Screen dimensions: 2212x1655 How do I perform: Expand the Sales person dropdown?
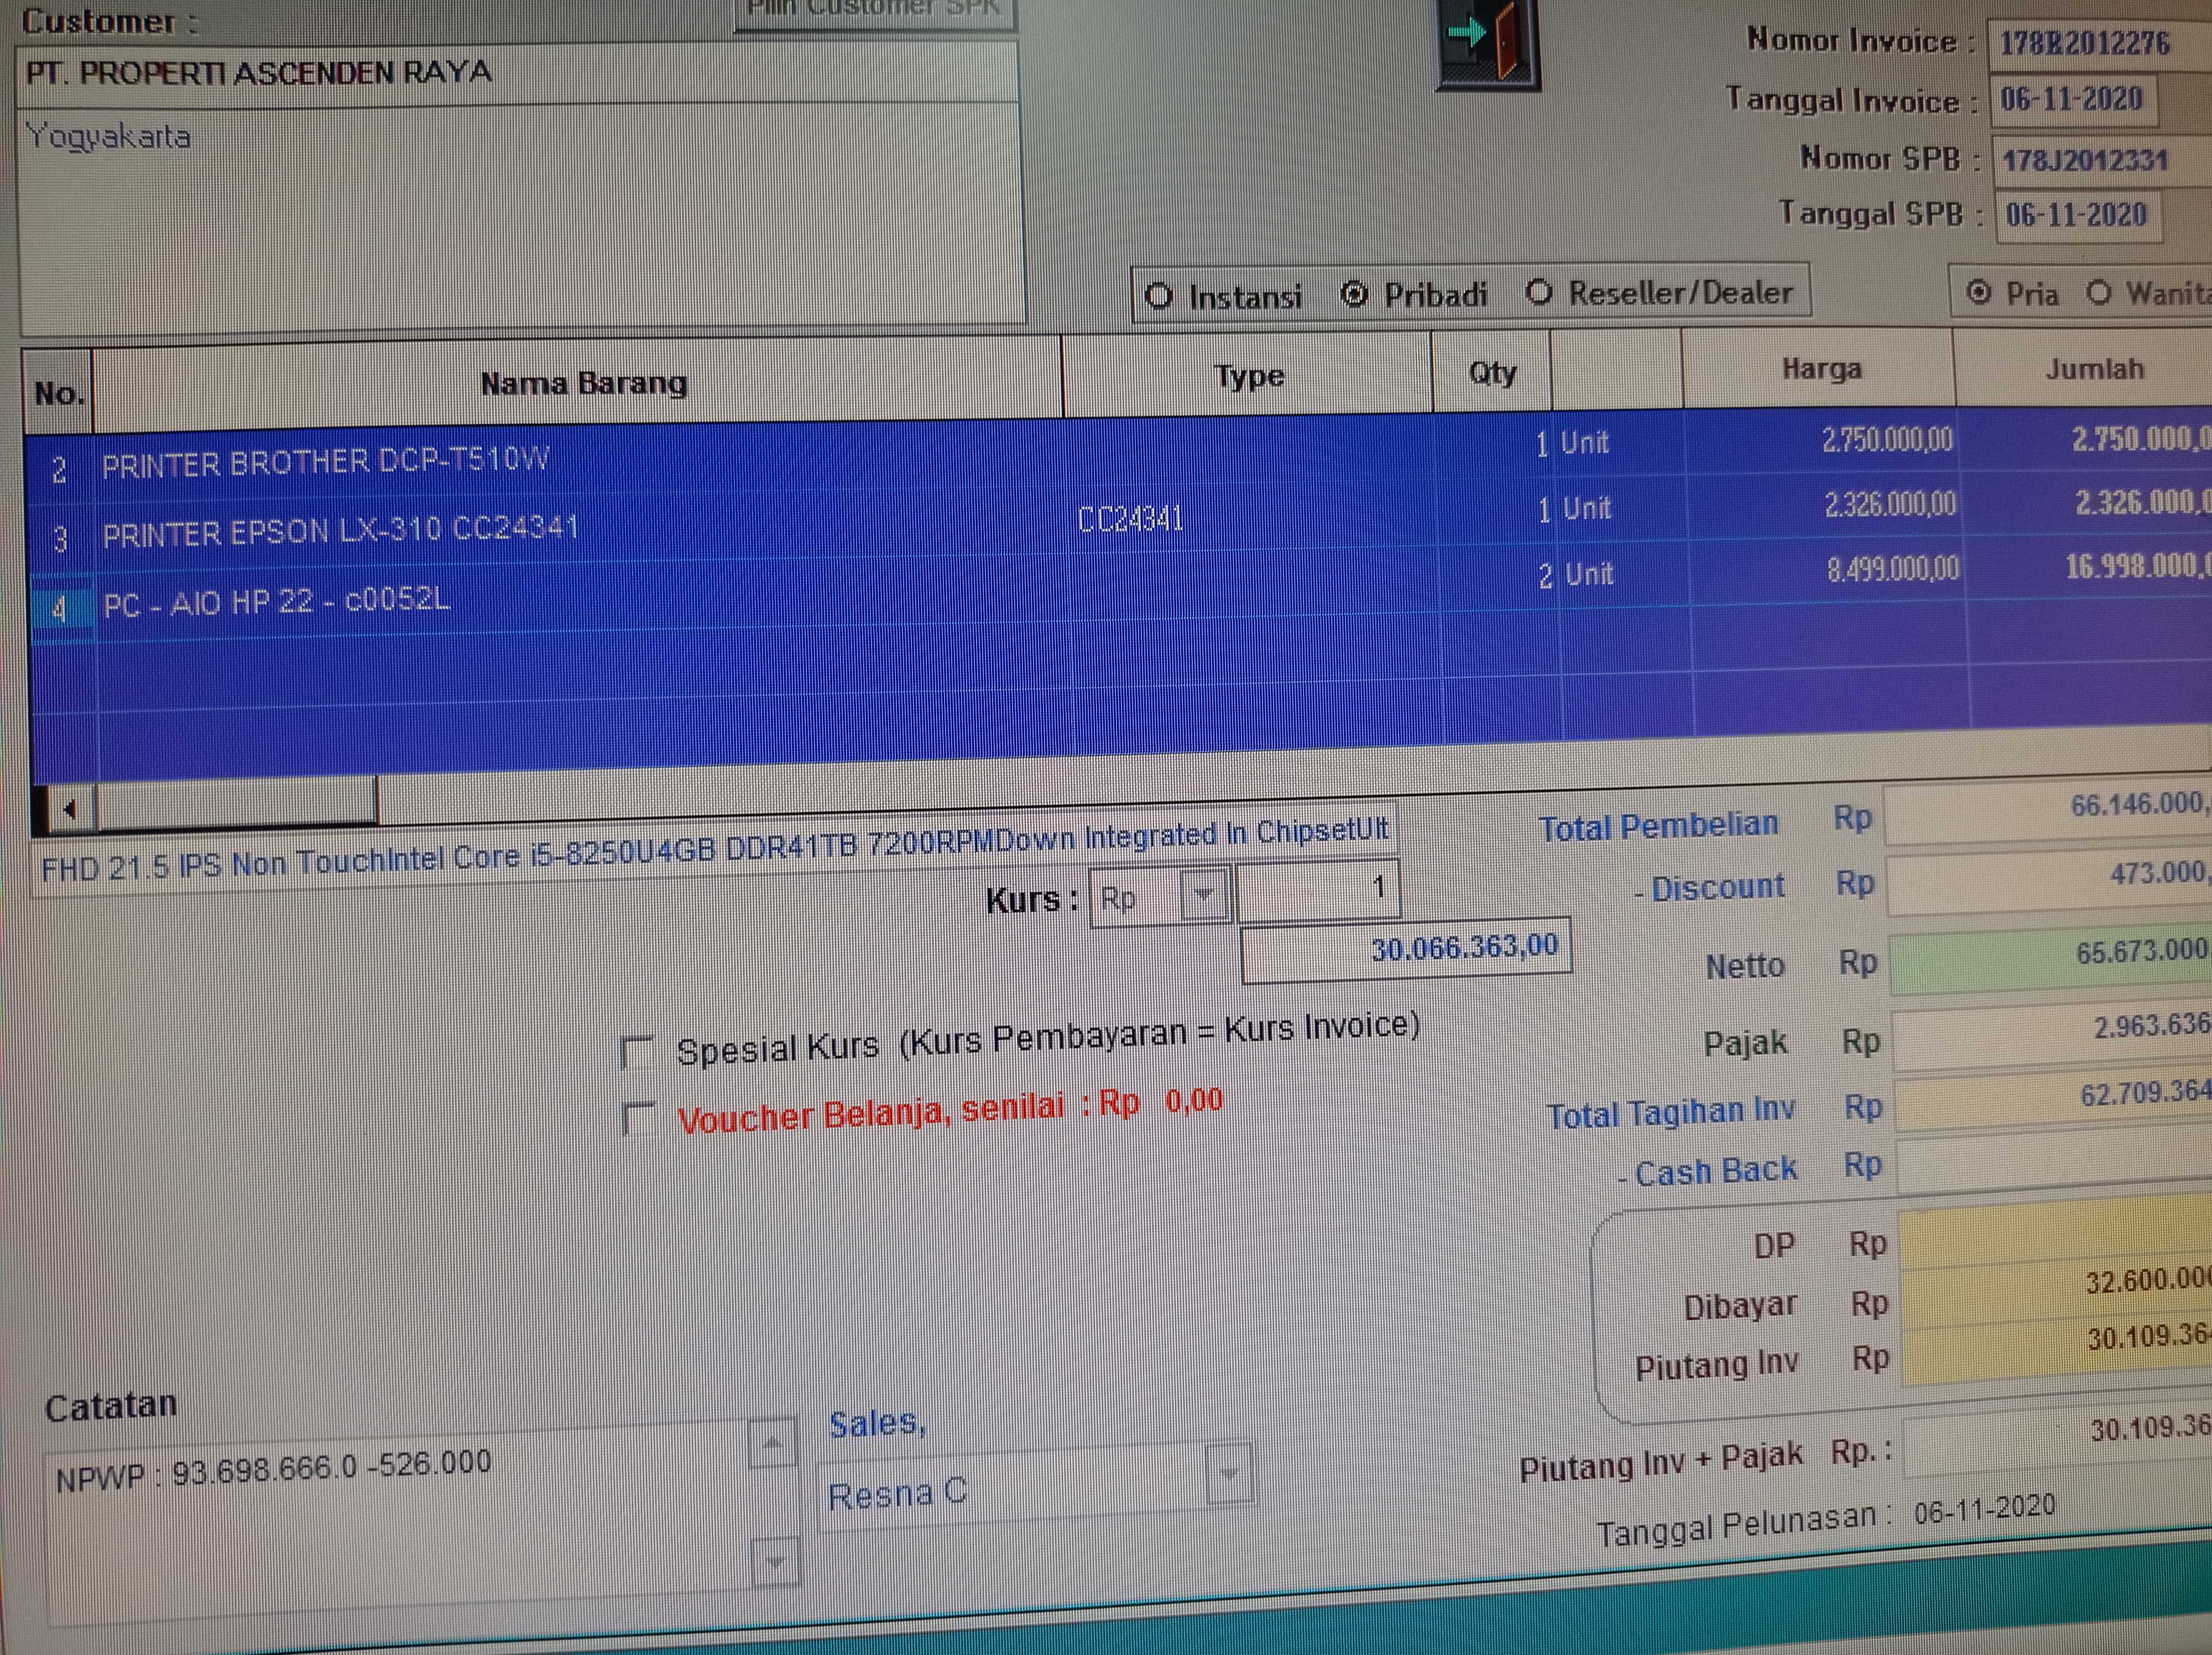pos(1229,1475)
